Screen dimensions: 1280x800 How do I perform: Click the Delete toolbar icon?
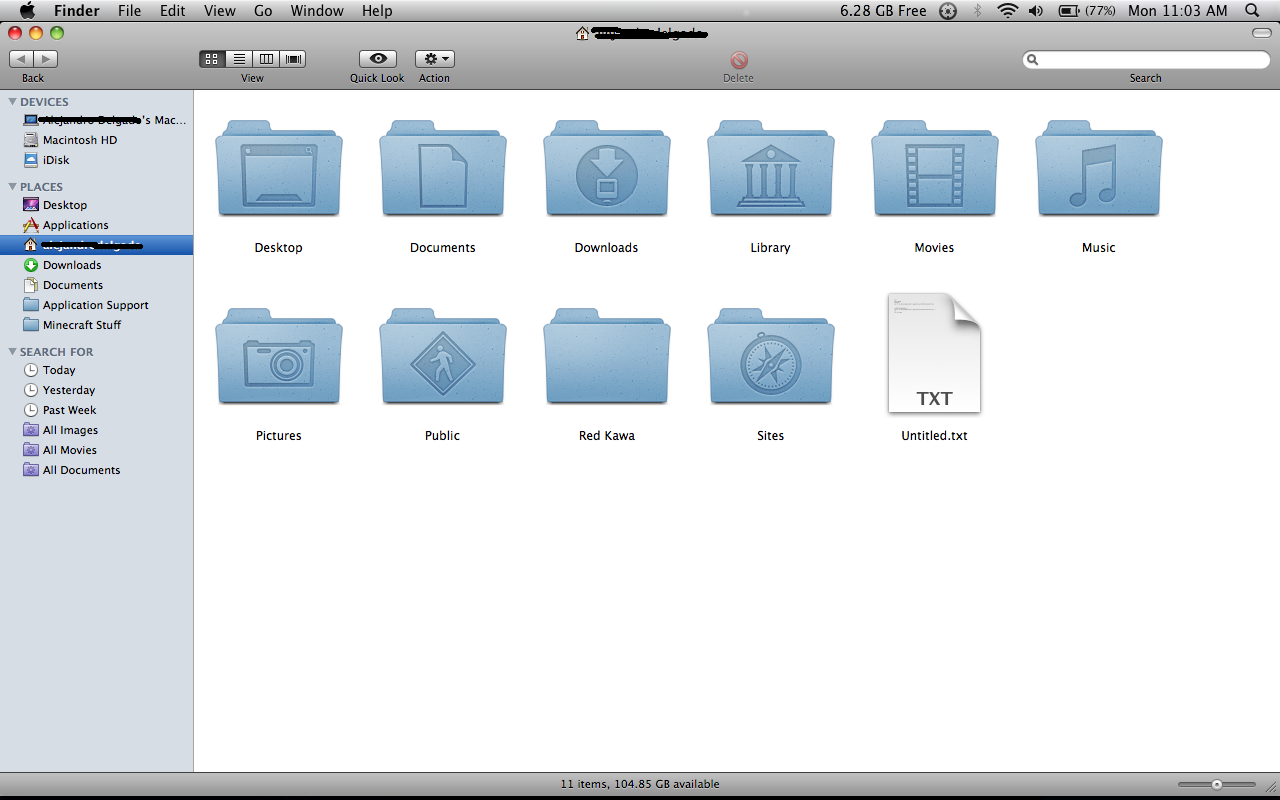[739, 60]
